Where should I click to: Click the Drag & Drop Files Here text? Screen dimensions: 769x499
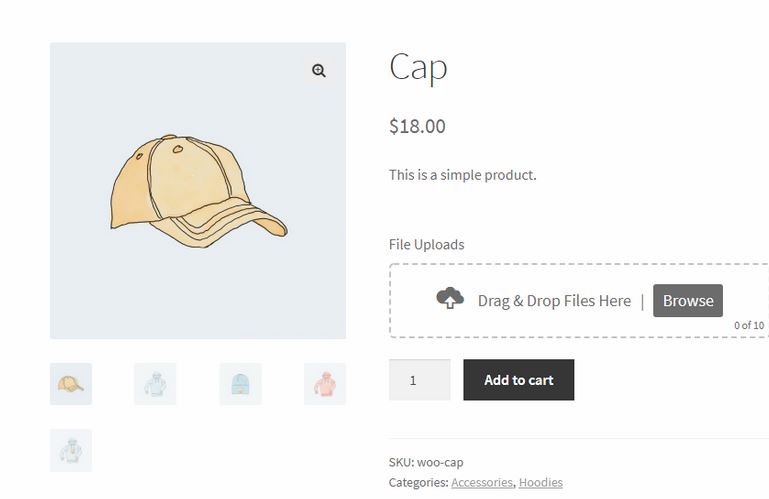point(554,301)
